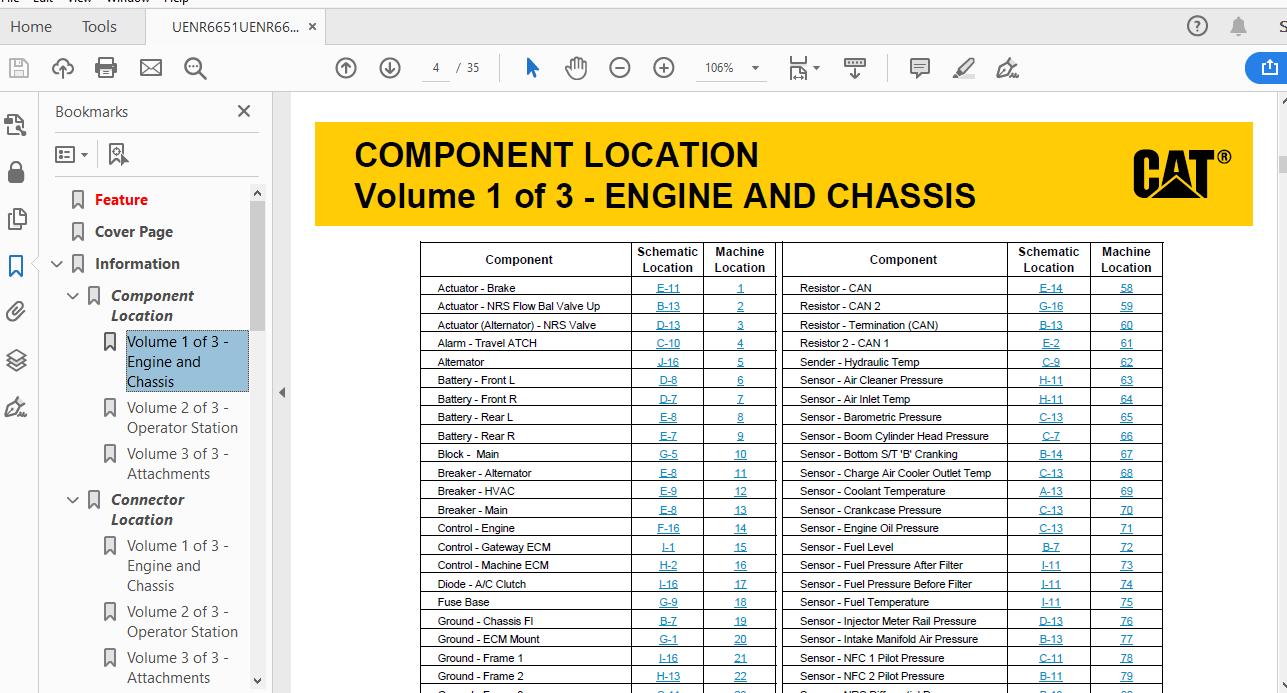
Task: Open the Cover Page bookmark
Action: tap(134, 232)
